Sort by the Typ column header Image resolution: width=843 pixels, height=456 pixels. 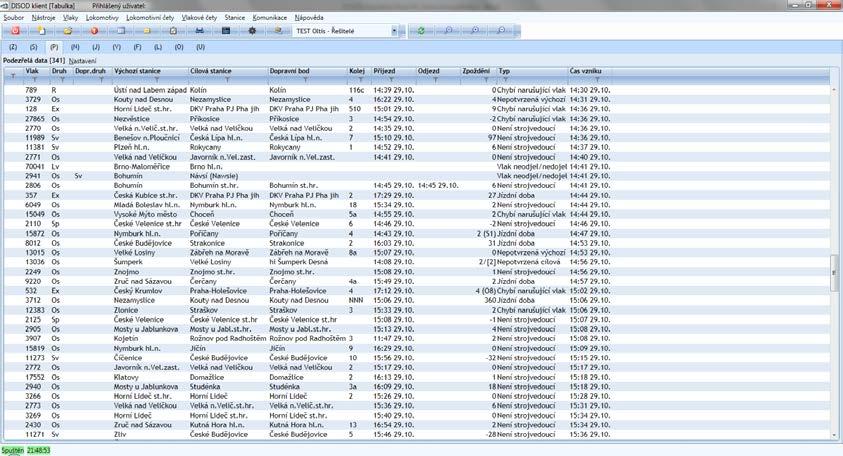click(504, 71)
